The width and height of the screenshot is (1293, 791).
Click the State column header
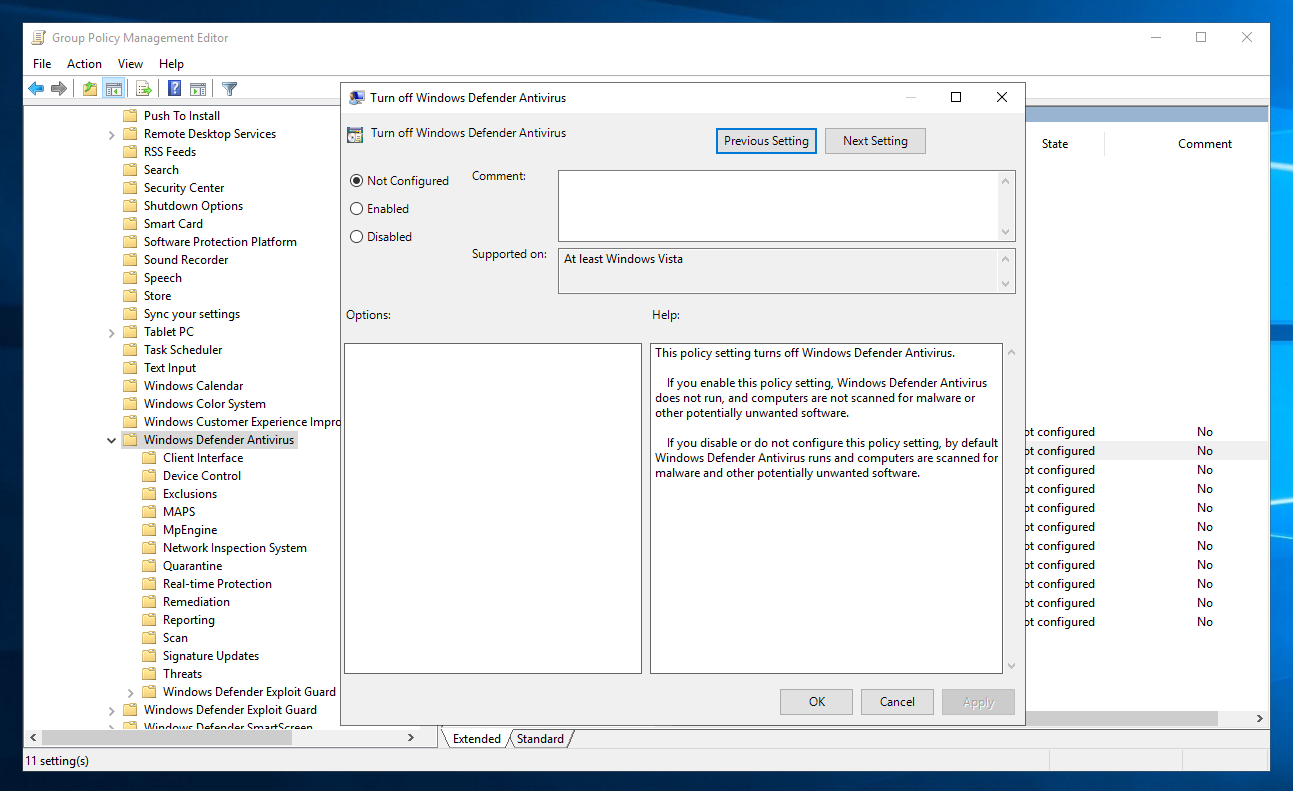pyautogui.click(x=1055, y=144)
